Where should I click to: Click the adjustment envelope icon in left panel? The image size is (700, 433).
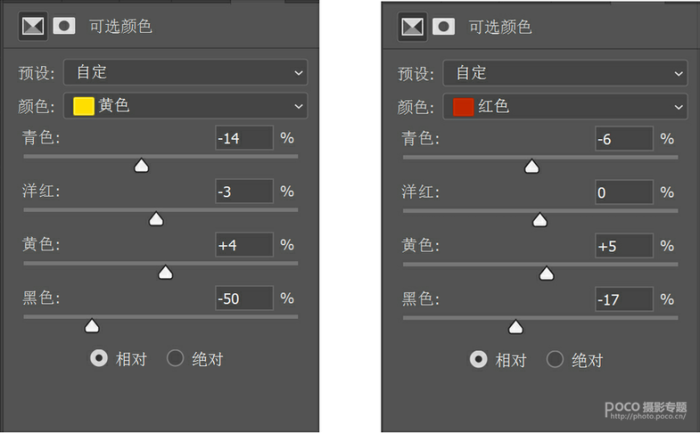33,26
